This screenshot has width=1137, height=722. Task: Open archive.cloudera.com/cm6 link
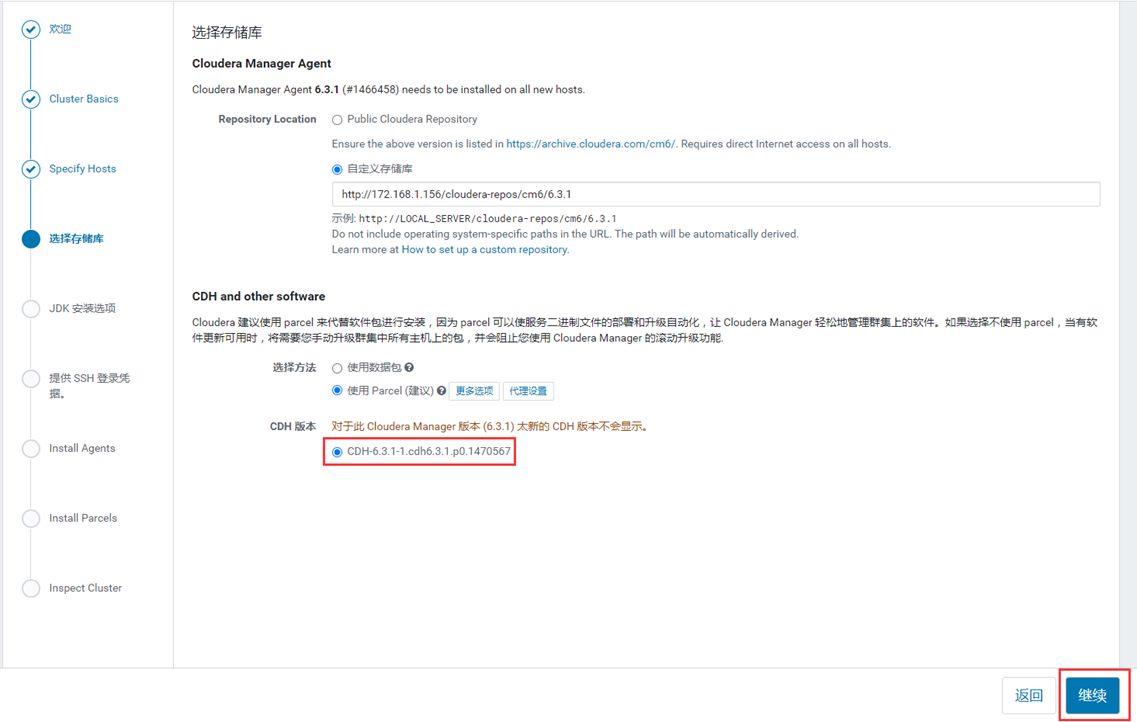[x=591, y=144]
